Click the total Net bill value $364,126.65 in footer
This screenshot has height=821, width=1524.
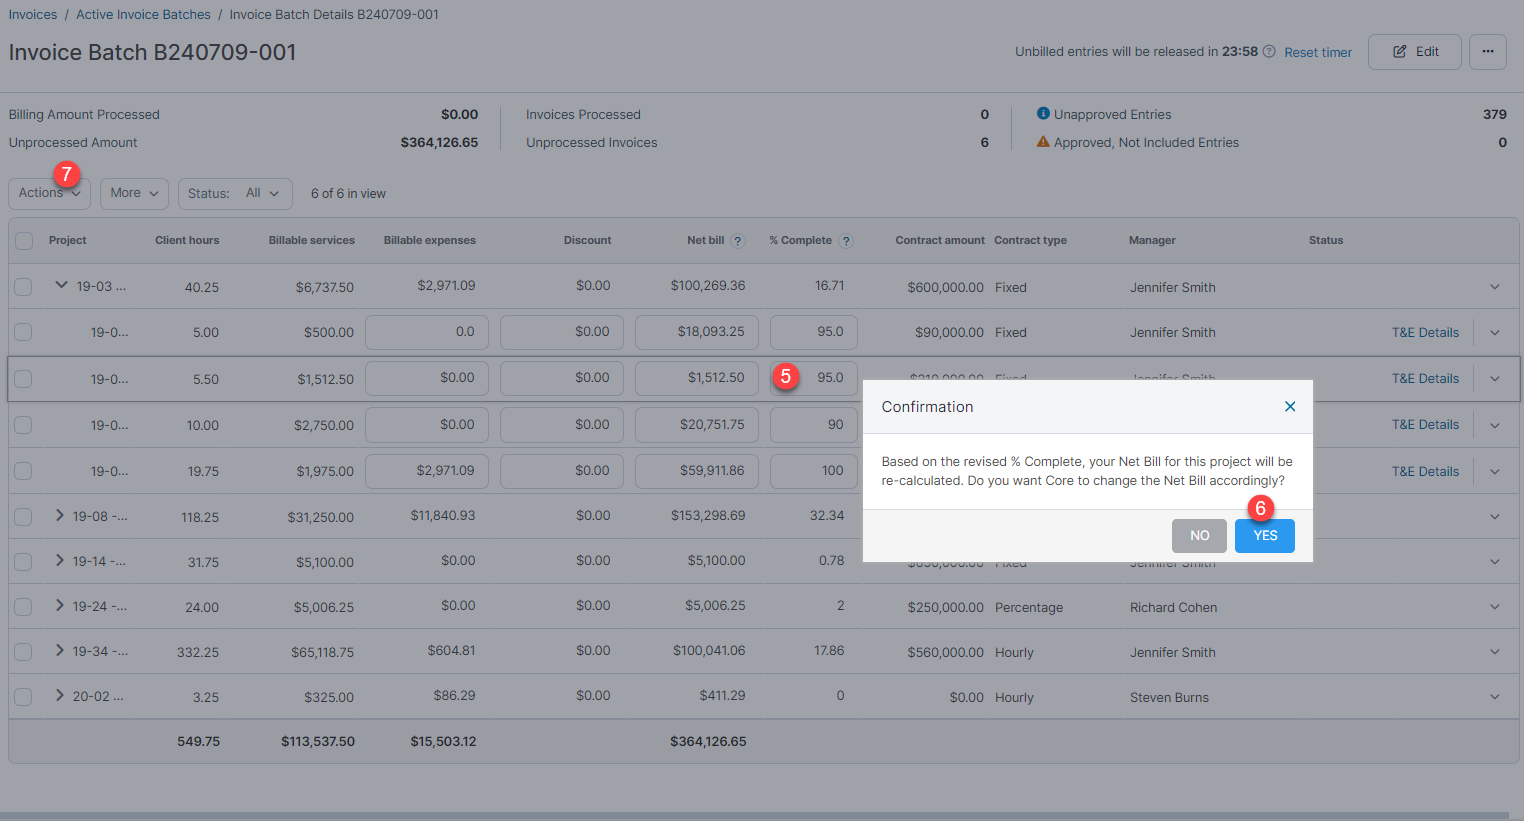[708, 742]
